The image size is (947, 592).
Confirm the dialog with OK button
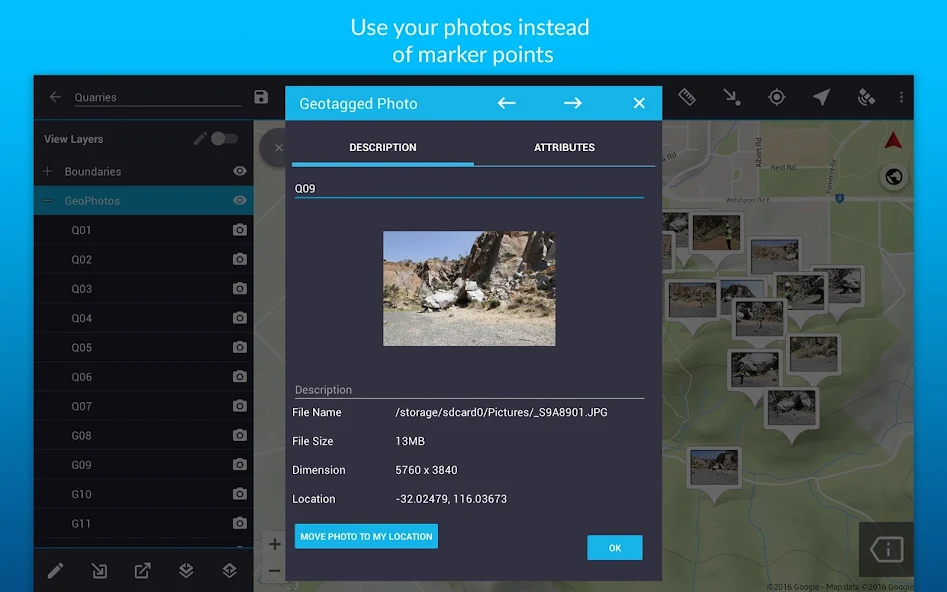(x=614, y=548)
